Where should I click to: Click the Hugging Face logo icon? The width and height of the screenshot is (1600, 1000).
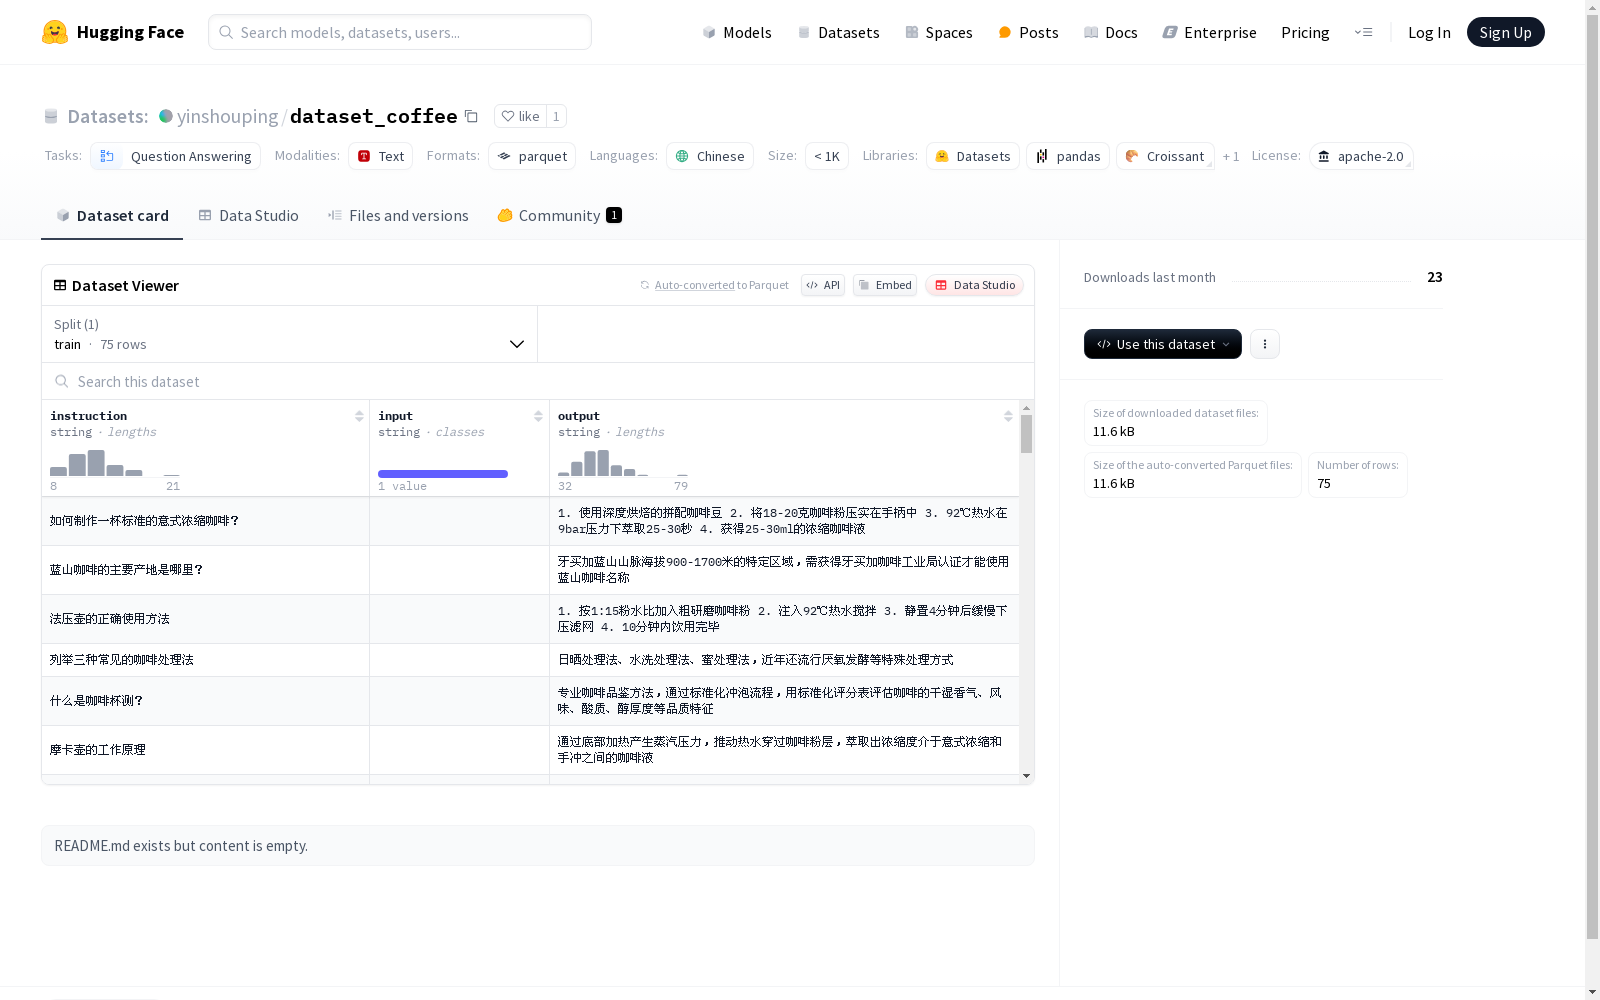coord(55,32)
